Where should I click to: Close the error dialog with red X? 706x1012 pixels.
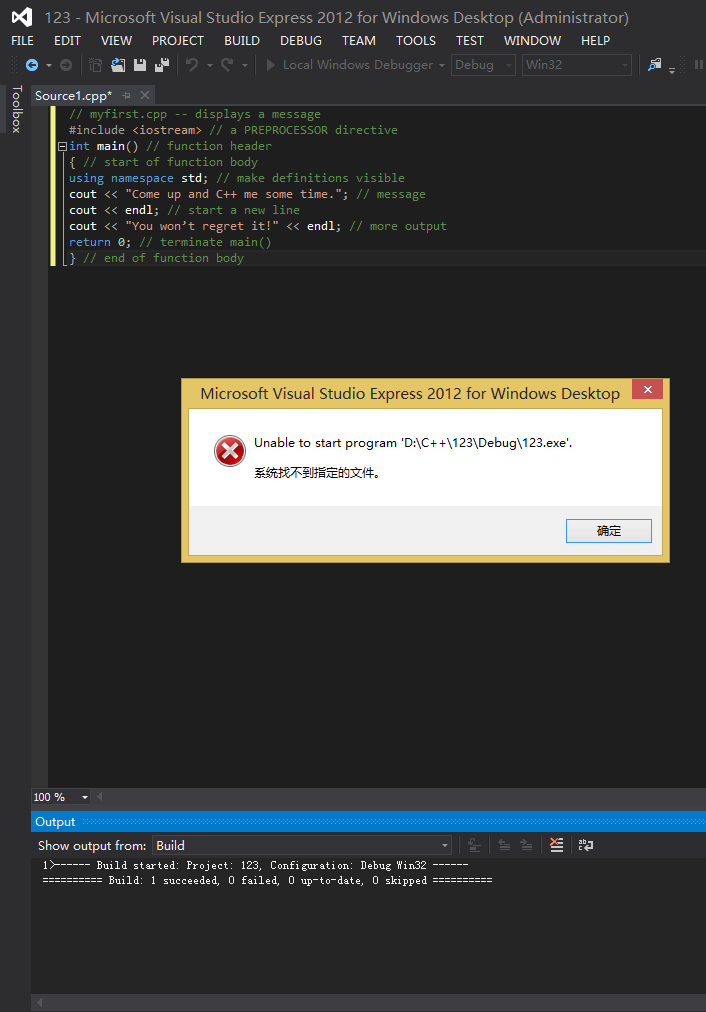(x=648, y=389)
